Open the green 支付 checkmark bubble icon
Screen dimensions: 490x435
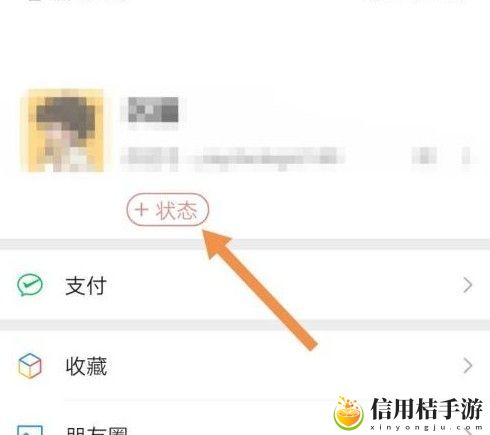[x=30, y=285]
